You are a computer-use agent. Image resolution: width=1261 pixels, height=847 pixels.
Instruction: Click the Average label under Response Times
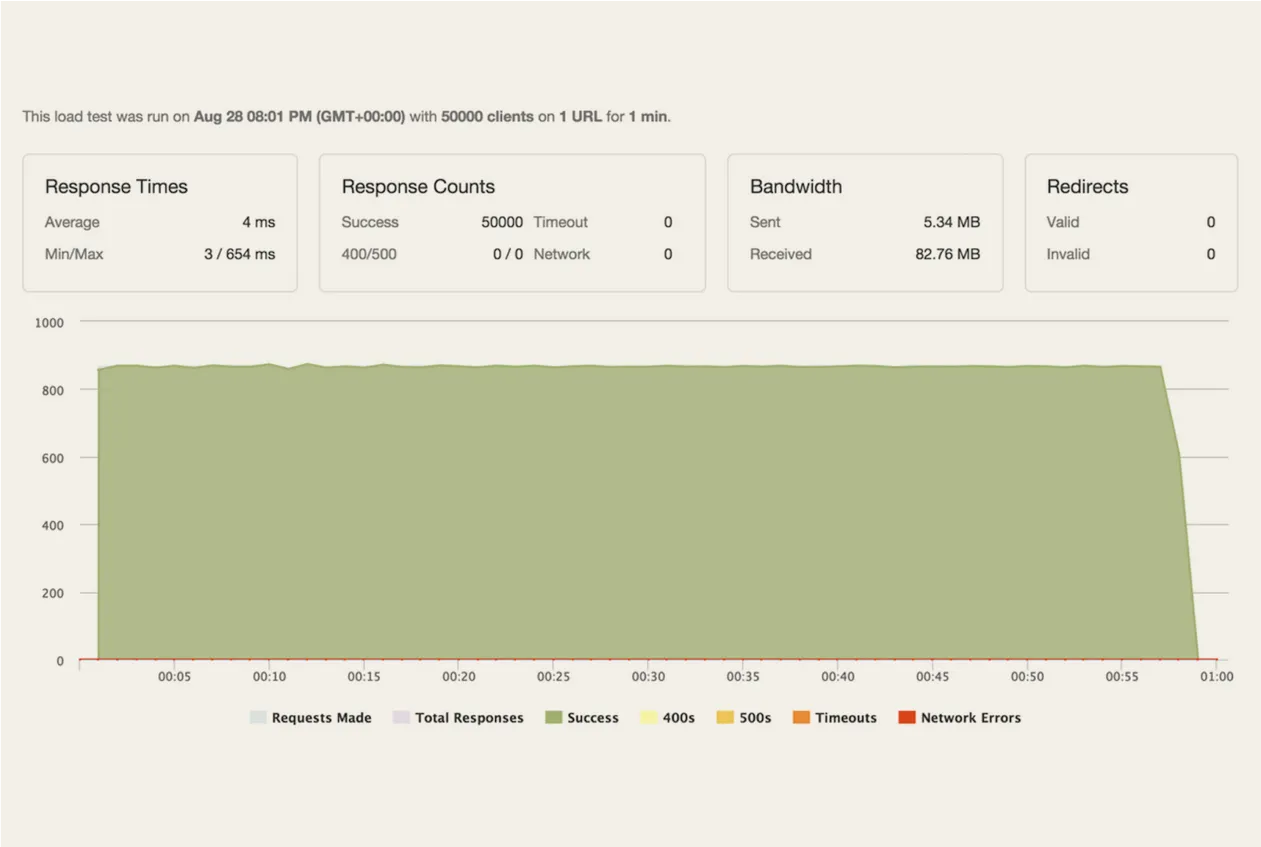72,222
